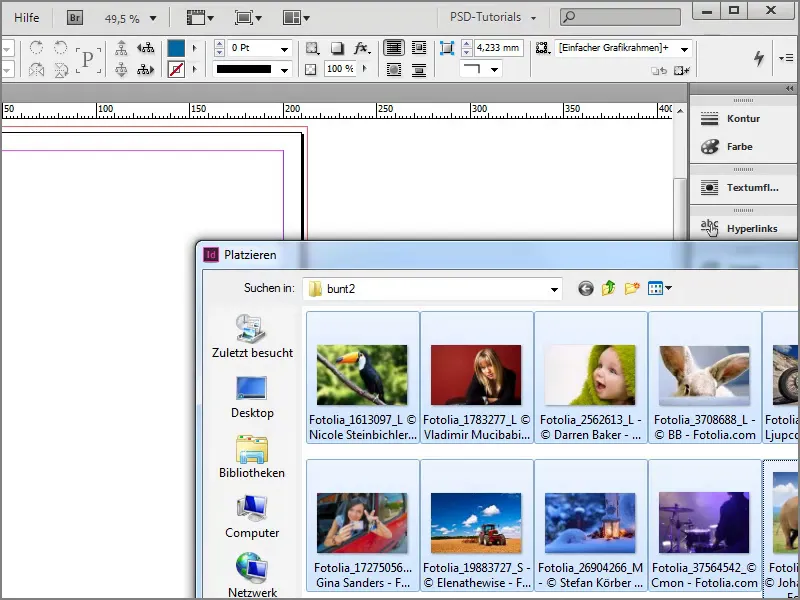Viewport: 800px width, 600px height.
Task: Open stroke weight 0 Pt dropdown
Action: click(x=284, y=49)
